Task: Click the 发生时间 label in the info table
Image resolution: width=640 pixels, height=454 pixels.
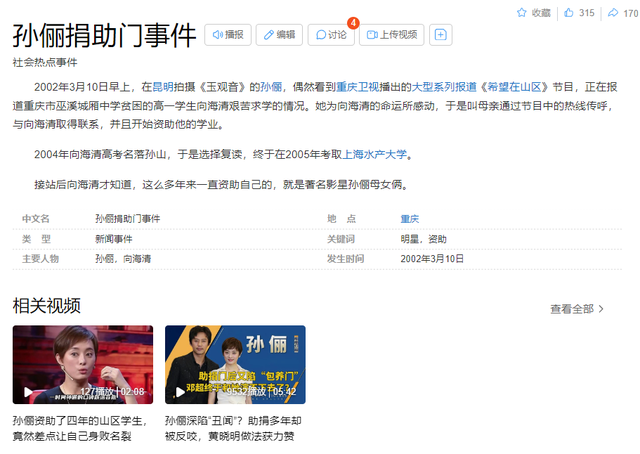Action: [345, 258]
